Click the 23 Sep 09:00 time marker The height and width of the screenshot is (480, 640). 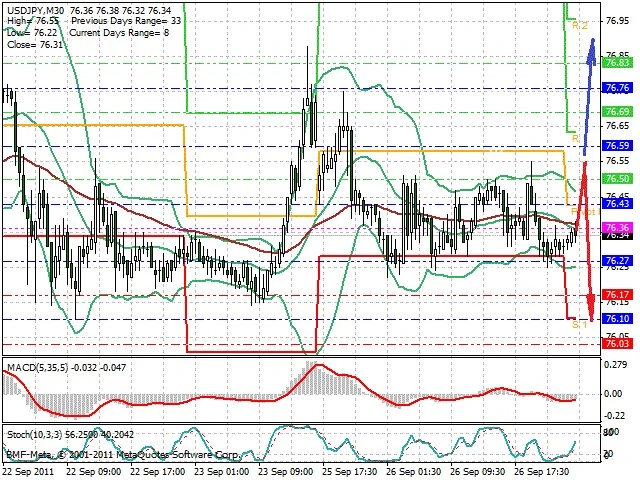(x=283, y=470)
